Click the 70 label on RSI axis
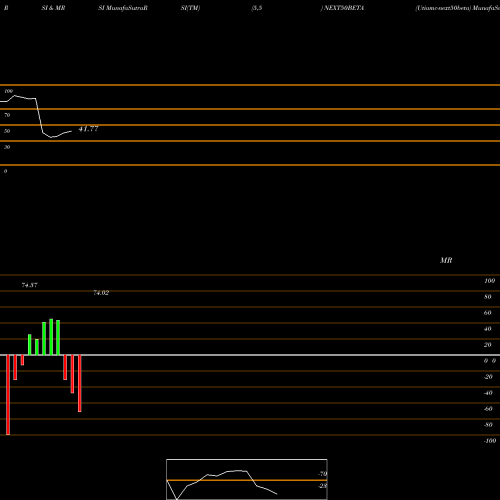 click(7, 115)
